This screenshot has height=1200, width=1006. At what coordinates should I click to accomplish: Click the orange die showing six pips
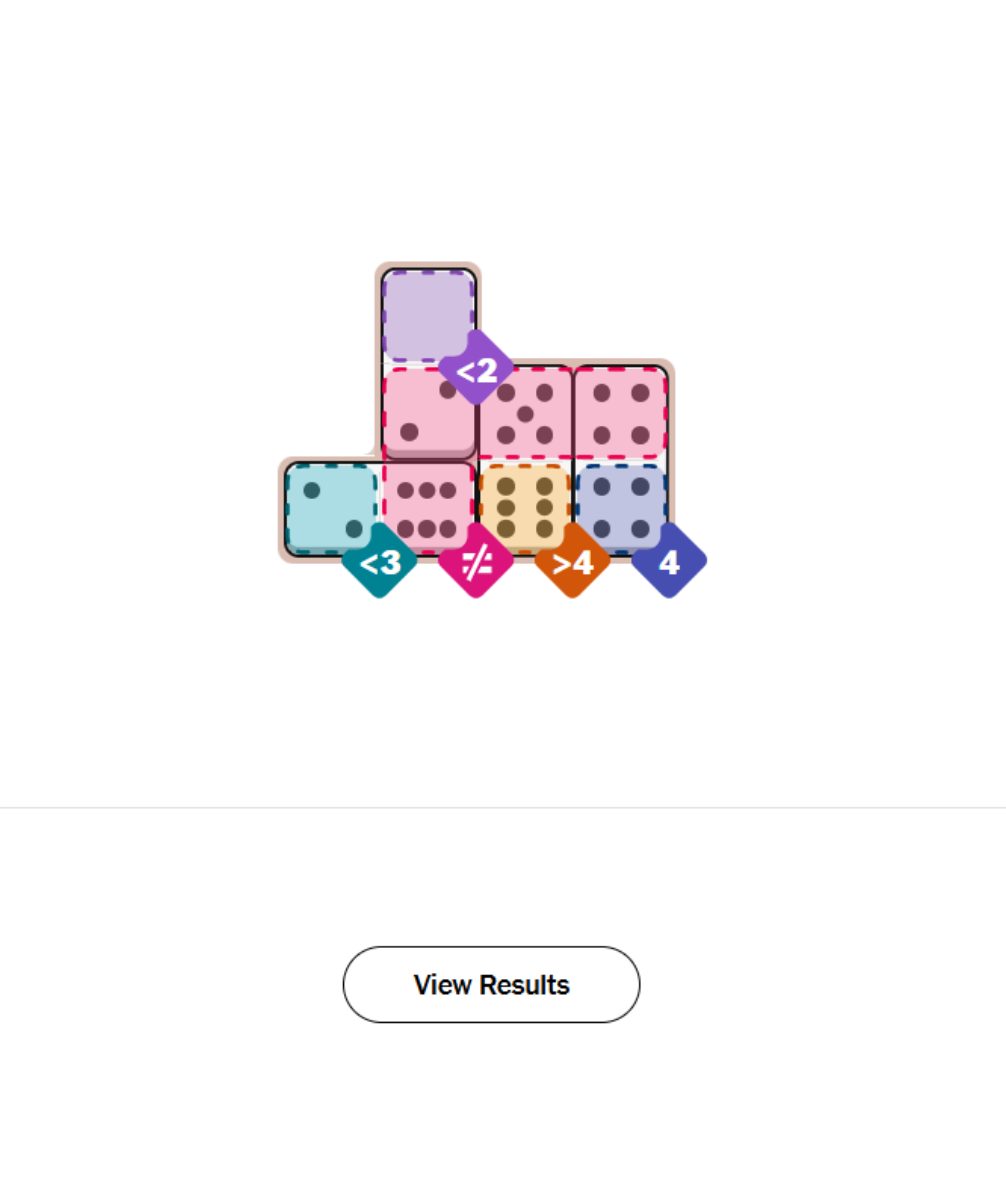click(x=525, y=508)
